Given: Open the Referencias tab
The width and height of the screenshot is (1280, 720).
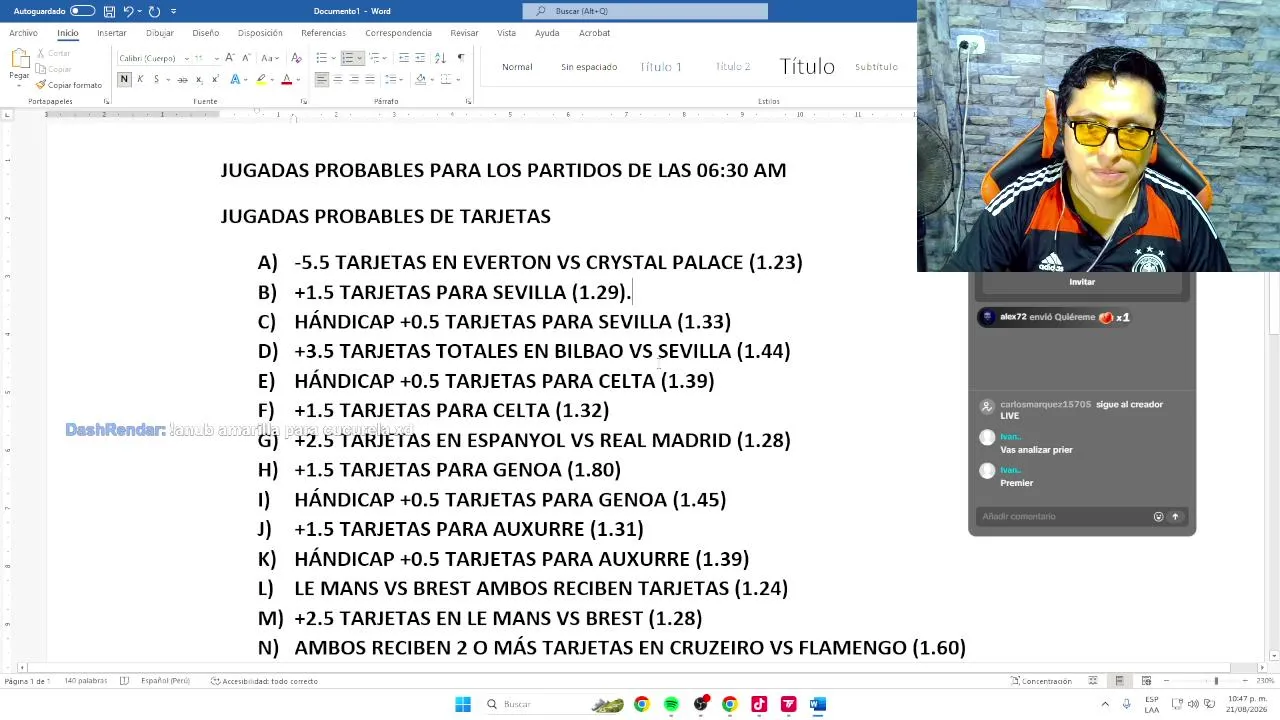Looking at the screenshot, I should coord(323,33).
